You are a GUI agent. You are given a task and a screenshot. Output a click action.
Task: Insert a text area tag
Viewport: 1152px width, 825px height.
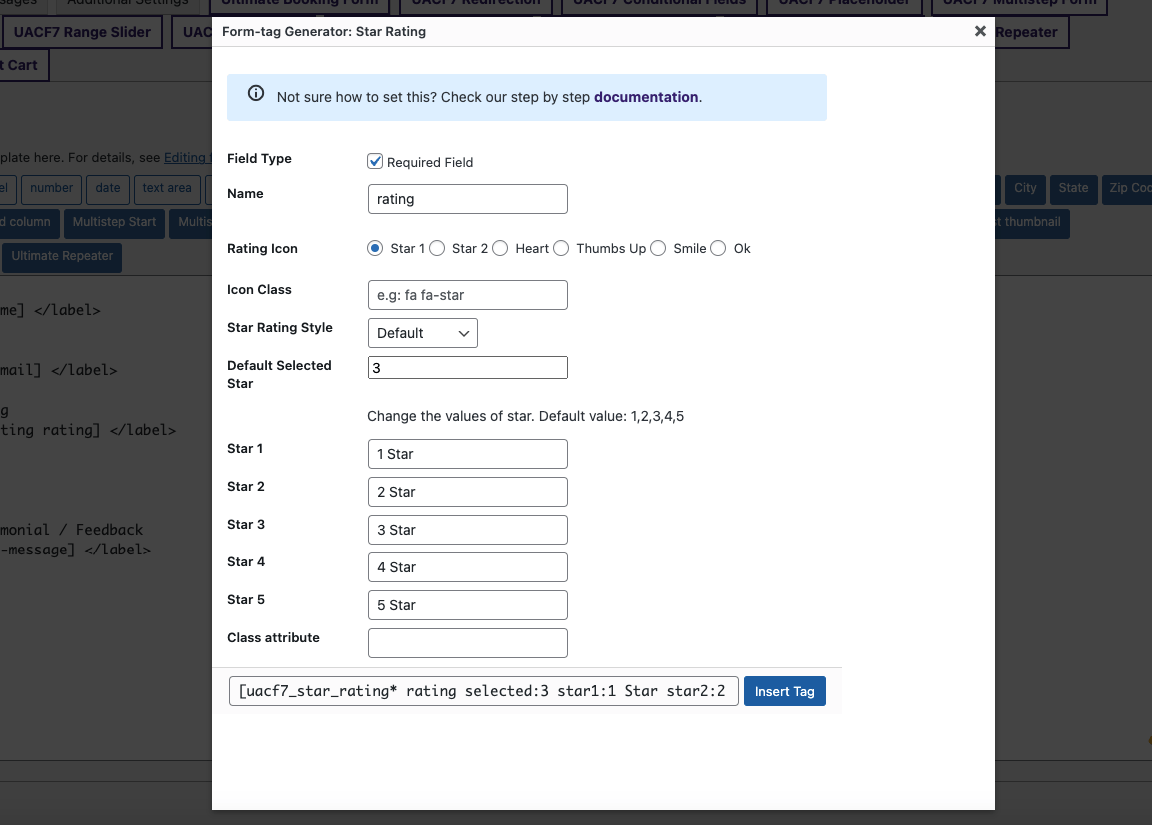[x=166, y=189]
